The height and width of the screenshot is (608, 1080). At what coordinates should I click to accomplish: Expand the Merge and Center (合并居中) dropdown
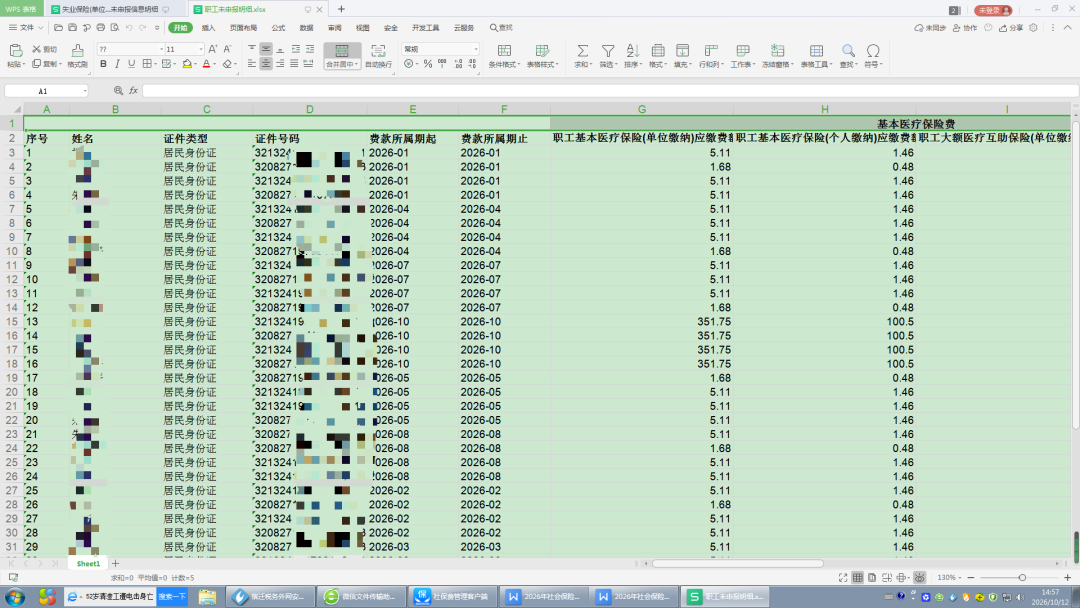tap(357, 64)
